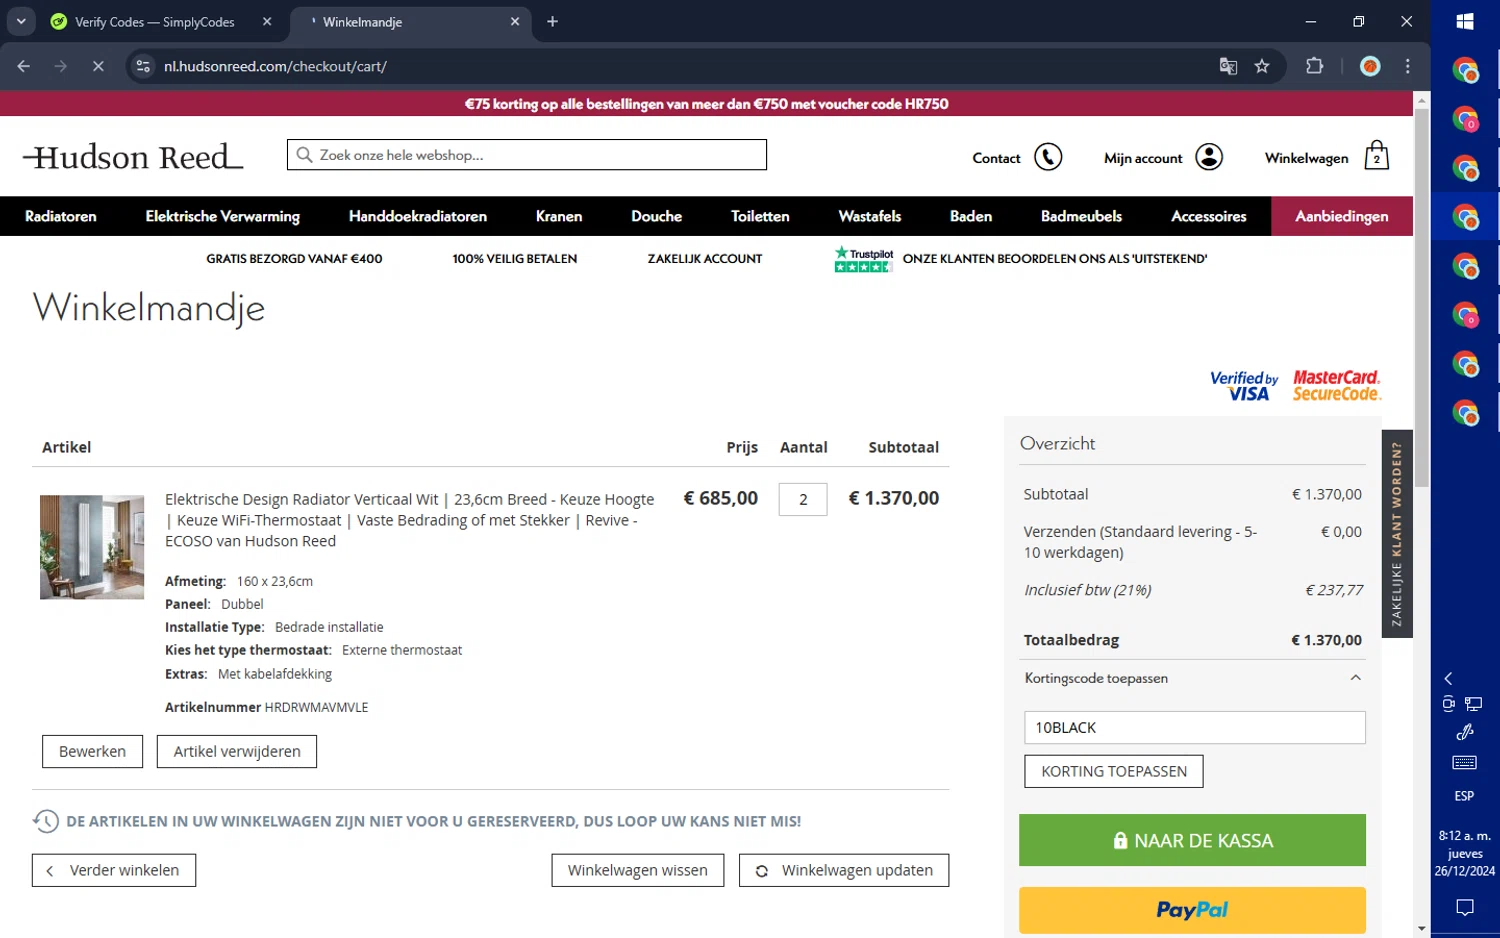
Task: Open Windows Start button
Action: (x=1465, y=21)
